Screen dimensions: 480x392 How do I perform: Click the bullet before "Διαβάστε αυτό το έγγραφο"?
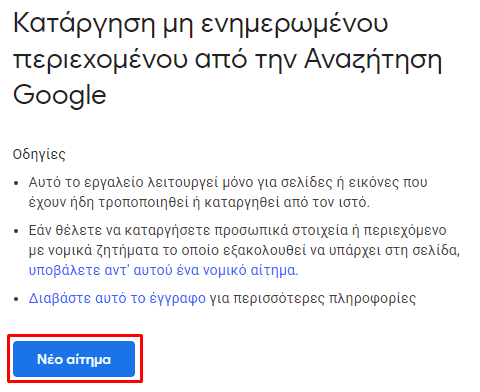pyautogui.click(x=16, y=299)
